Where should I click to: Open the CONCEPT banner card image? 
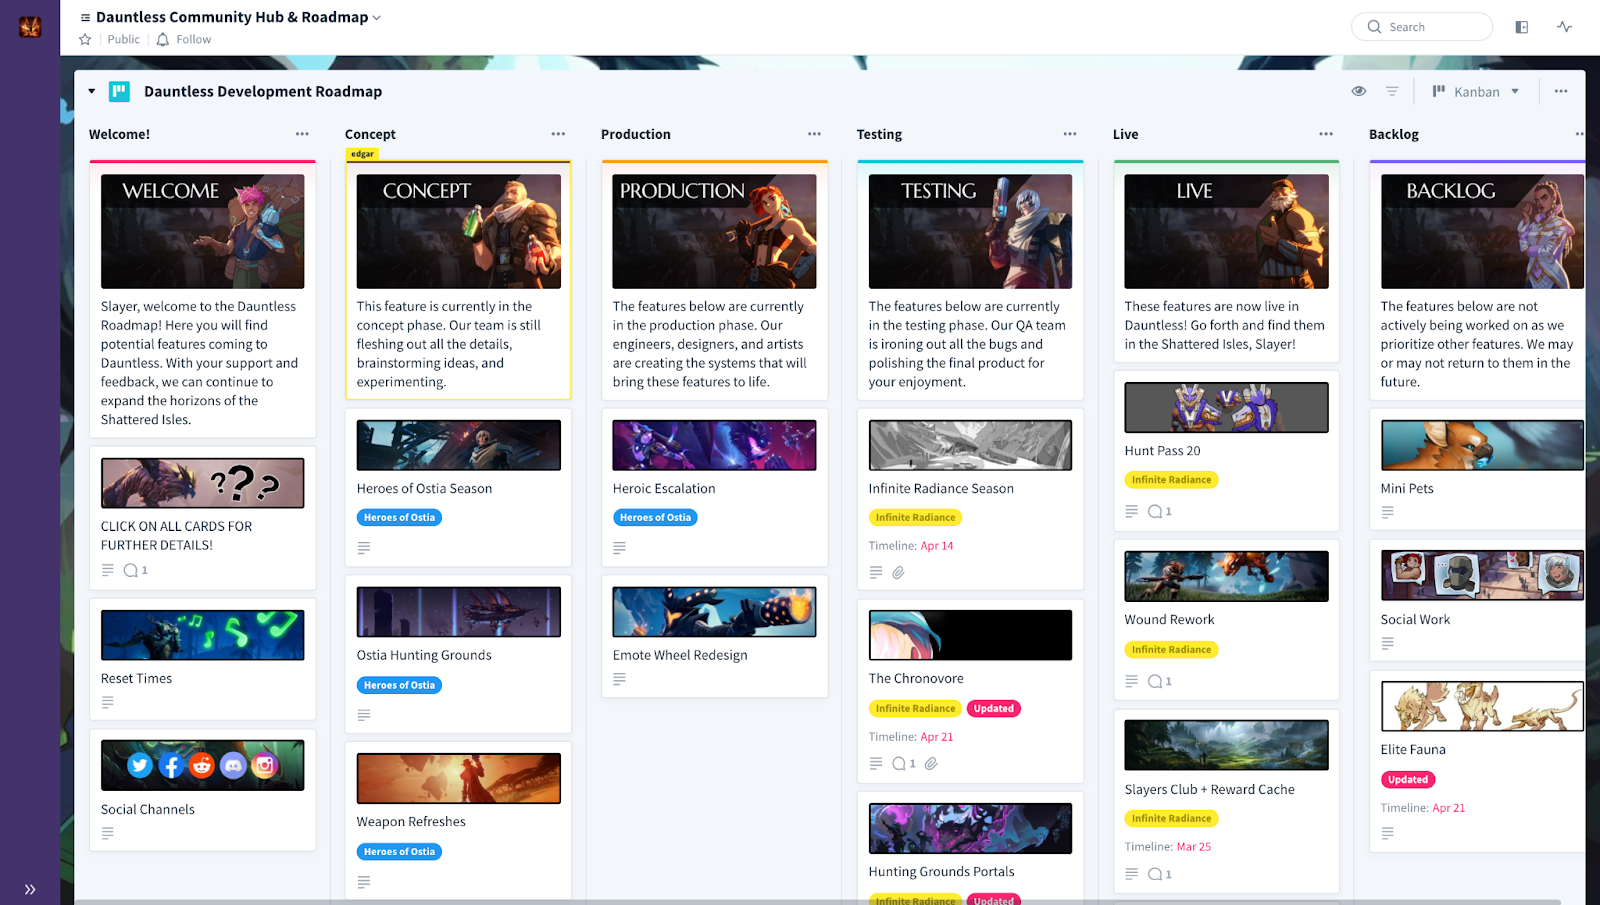(x=459, y=232)
